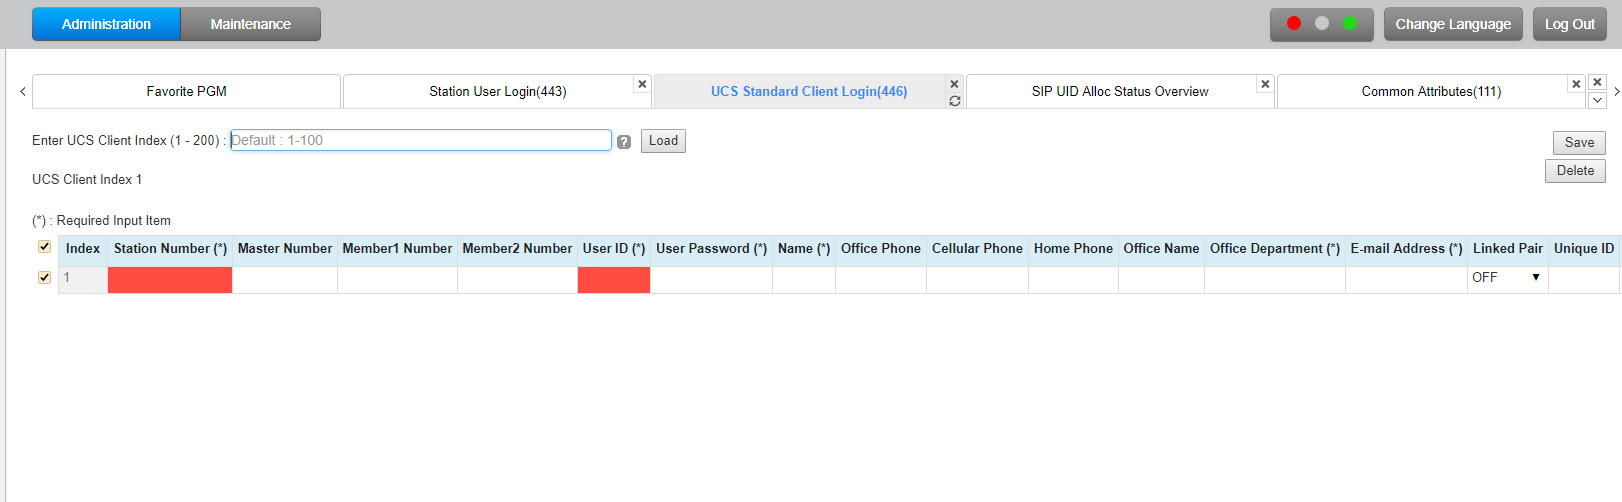Screen dimensions: 1622x502
Task: Refresh the UCS Standard Client Login tab
Action: tap(955, 101)
